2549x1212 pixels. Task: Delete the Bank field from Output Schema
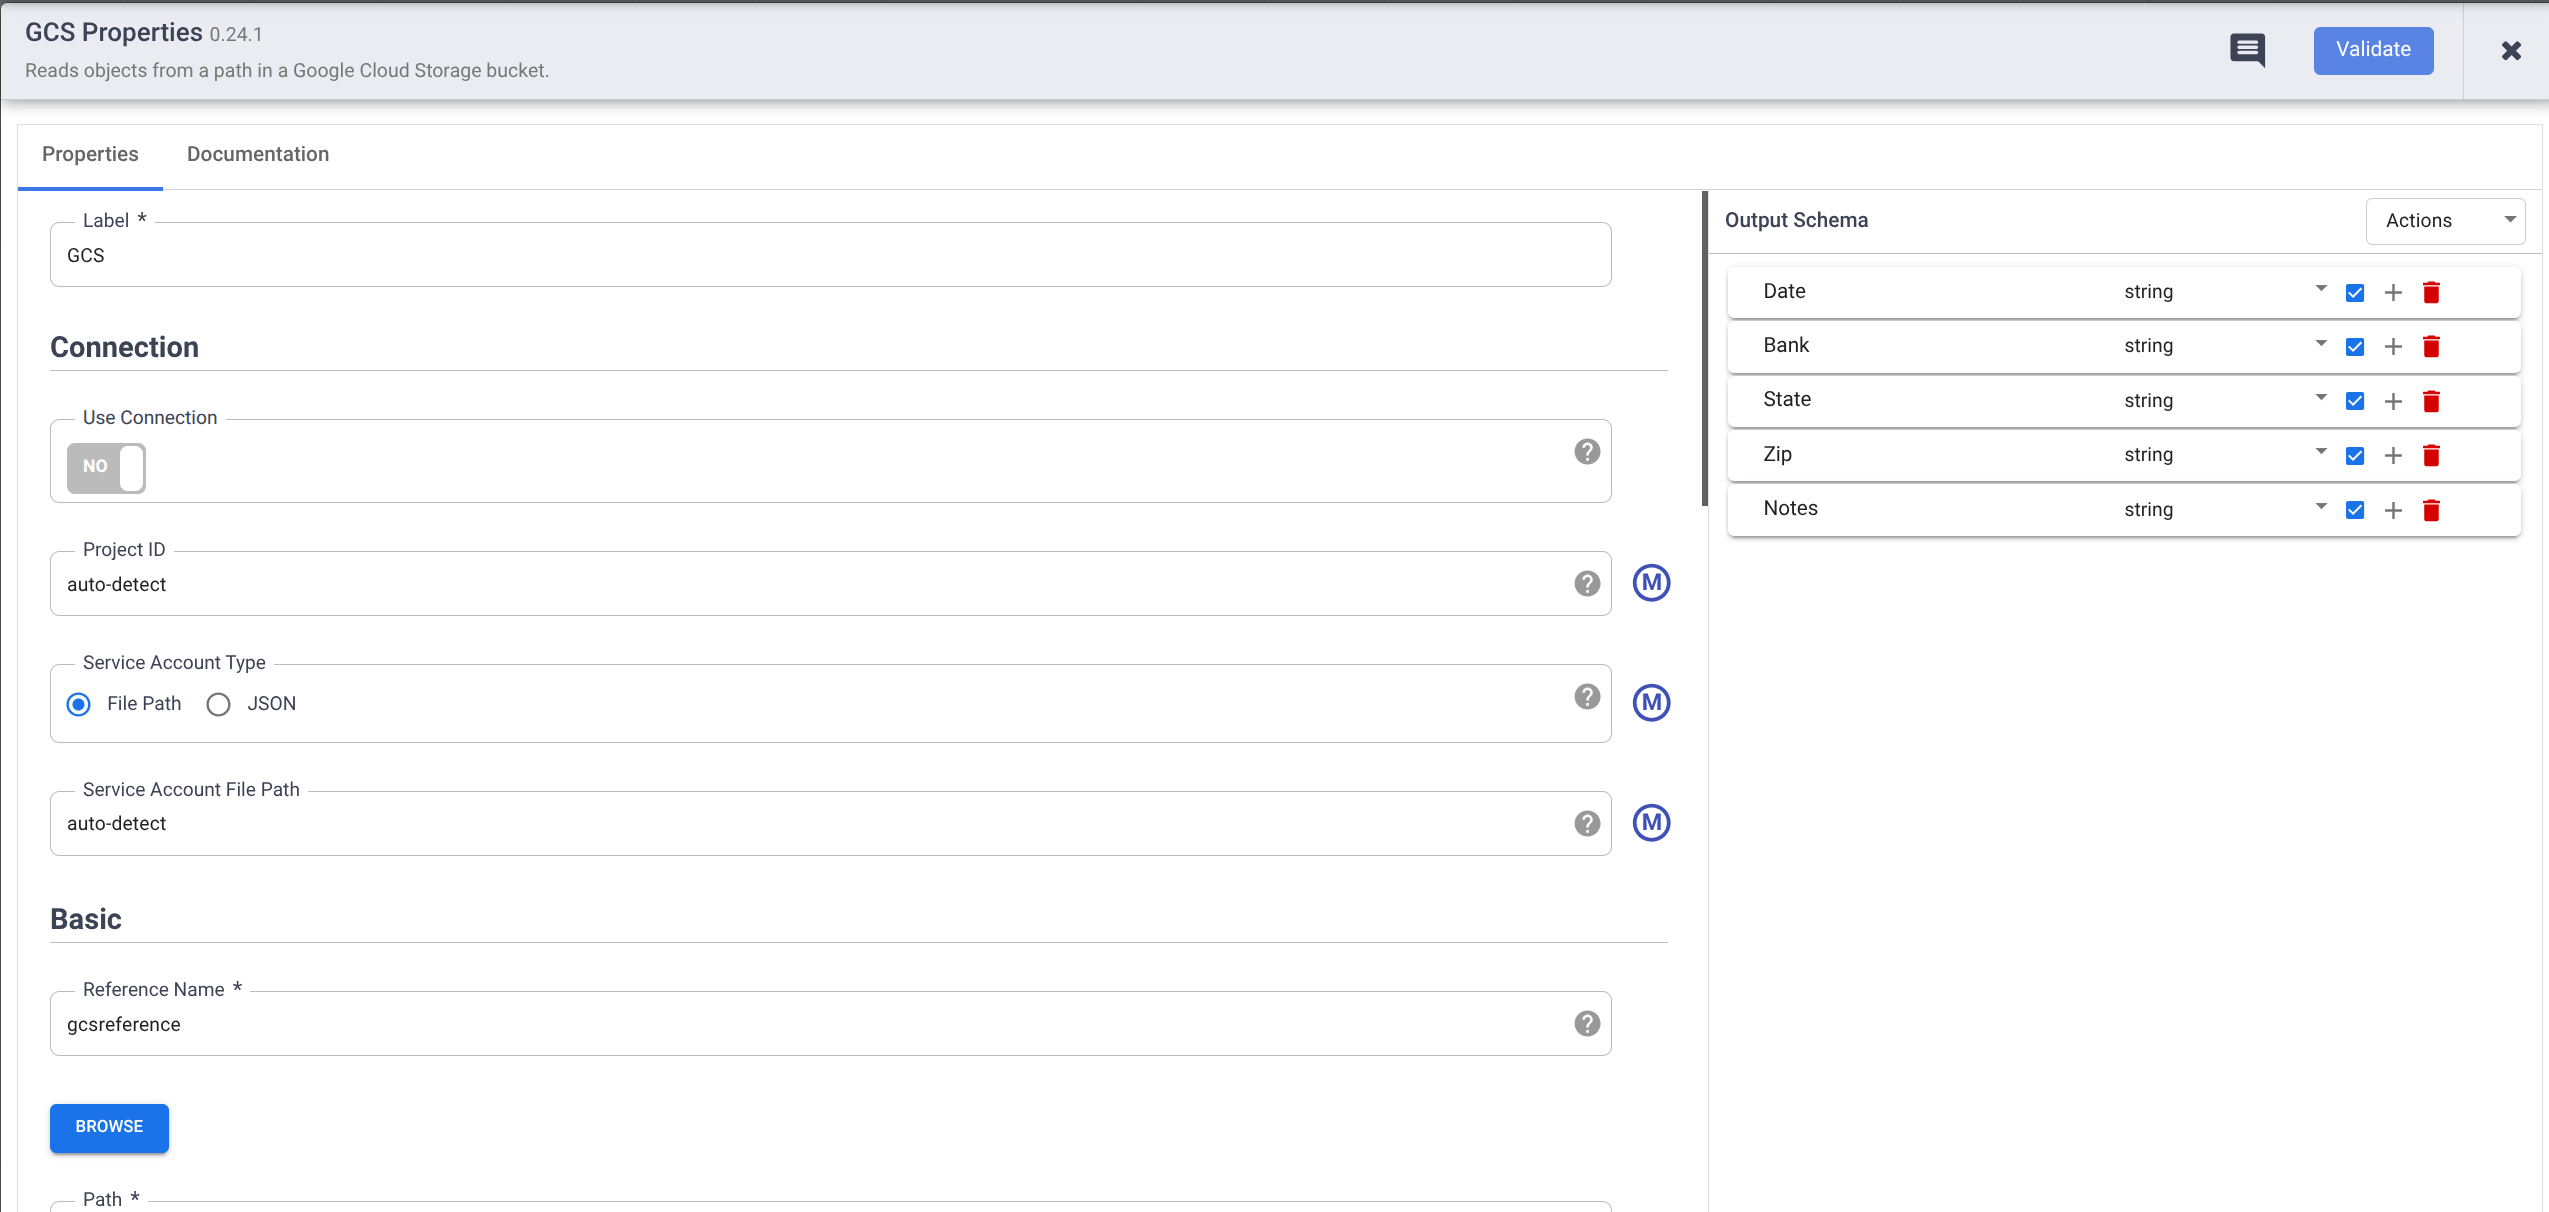(x=2431, y=346)
